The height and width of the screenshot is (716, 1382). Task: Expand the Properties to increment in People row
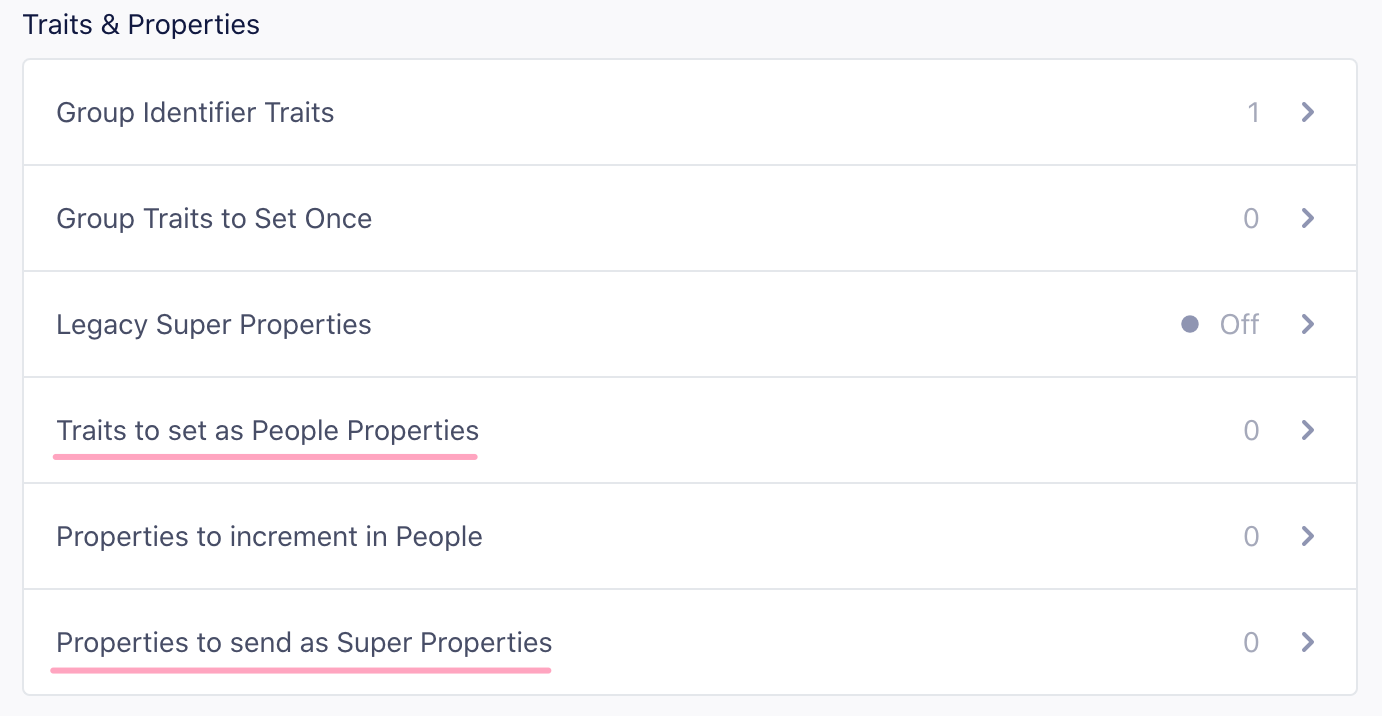(690, 536)
